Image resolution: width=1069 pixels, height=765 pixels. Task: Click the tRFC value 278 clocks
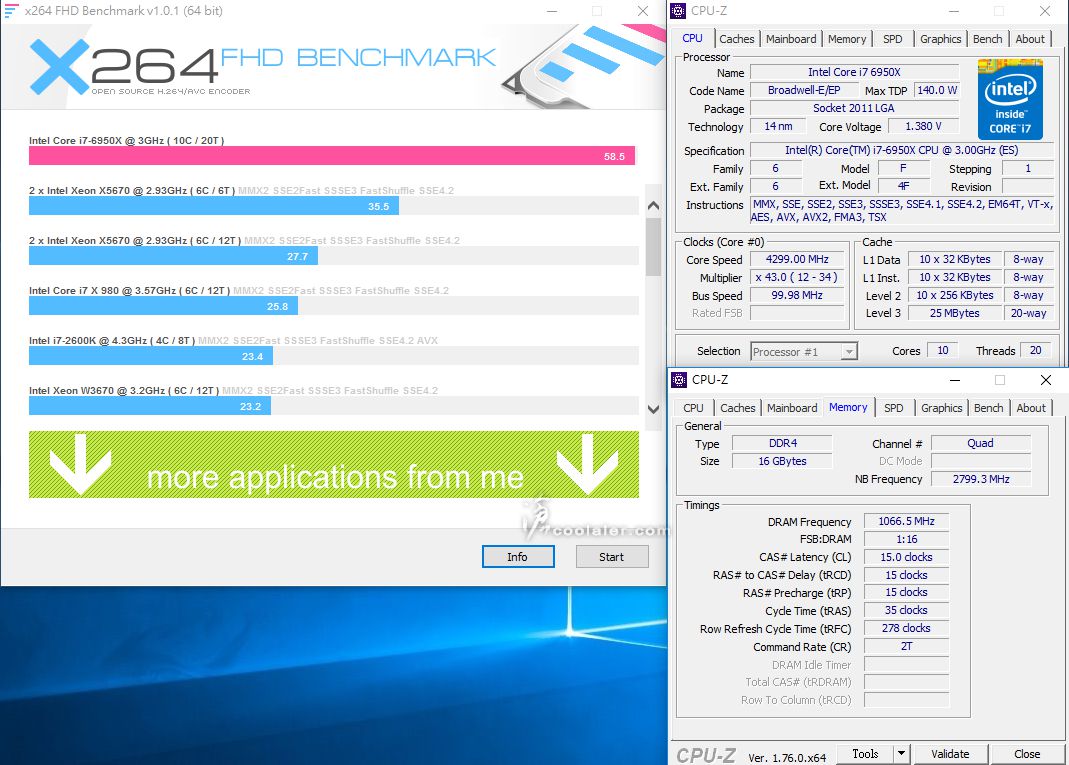coord(906,628)
